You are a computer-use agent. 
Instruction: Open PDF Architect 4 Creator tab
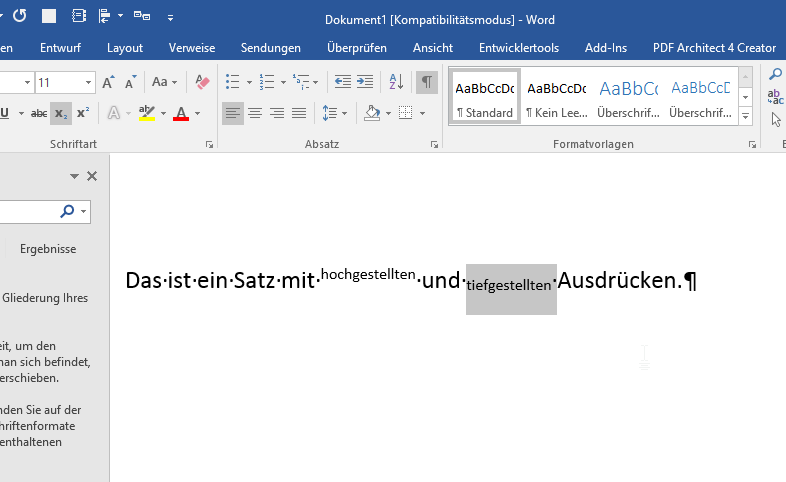(714, 48)
